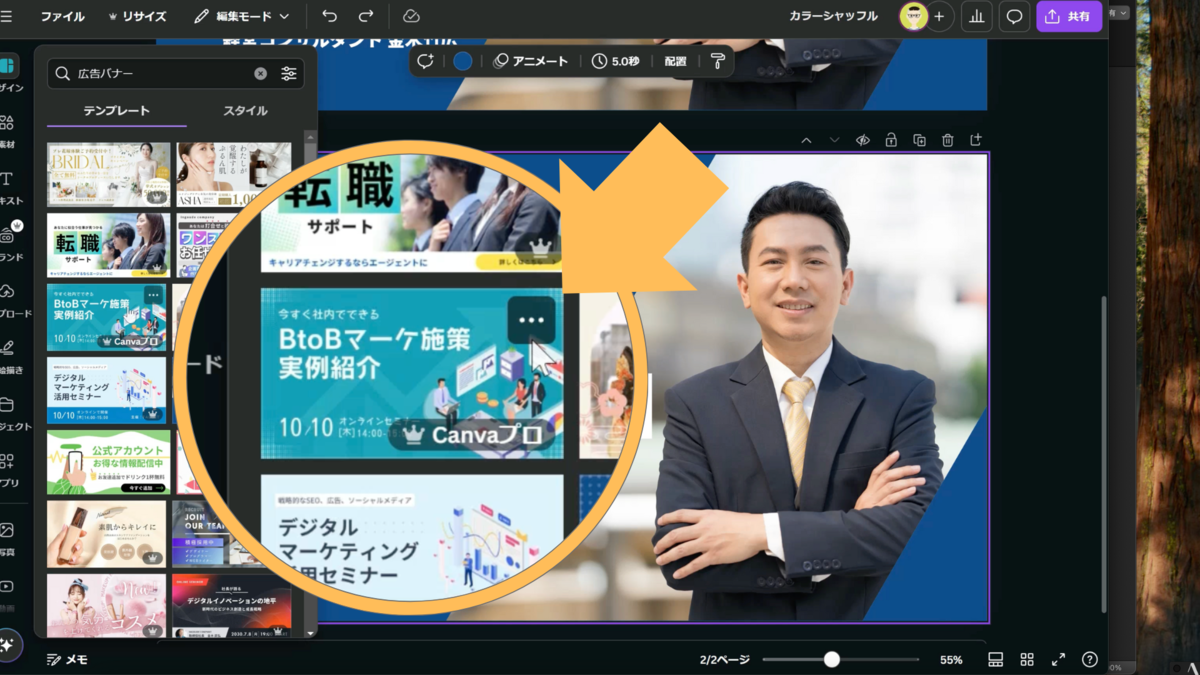Add a collaborator with the plus button
This screenshot has width=1200, height=675.
pos(939,17)
